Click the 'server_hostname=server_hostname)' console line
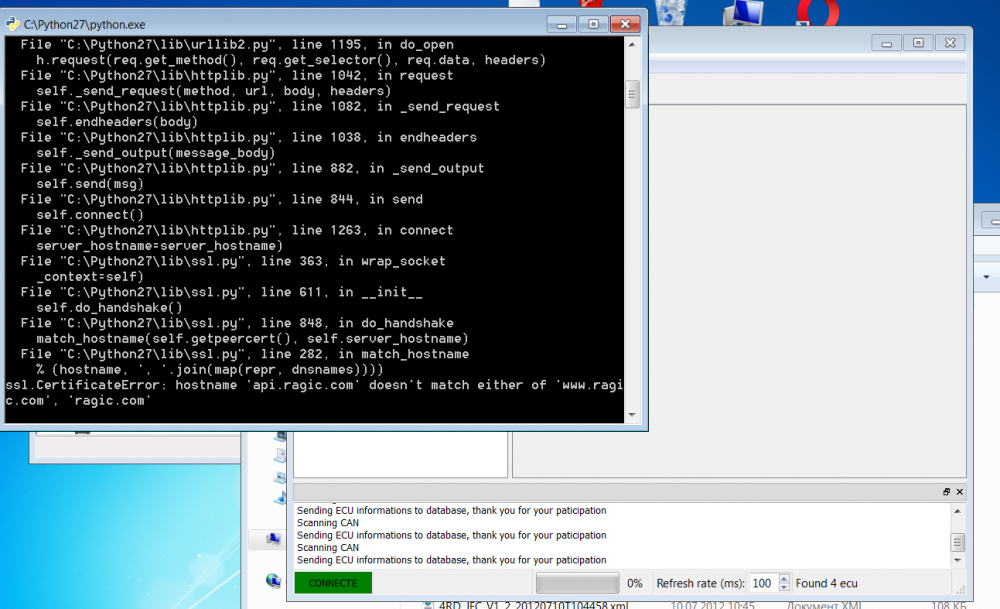1000x609 pixels. tap(159, 246)
